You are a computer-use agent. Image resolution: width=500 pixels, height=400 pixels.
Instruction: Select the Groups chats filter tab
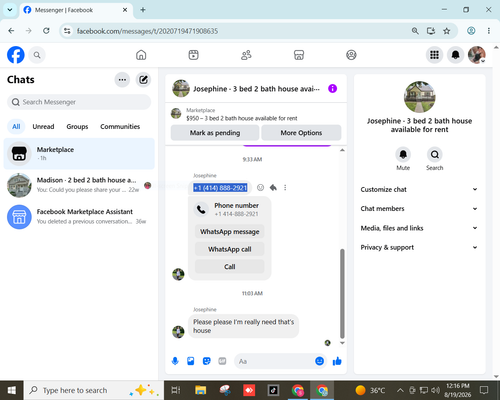tap(77, 127)
